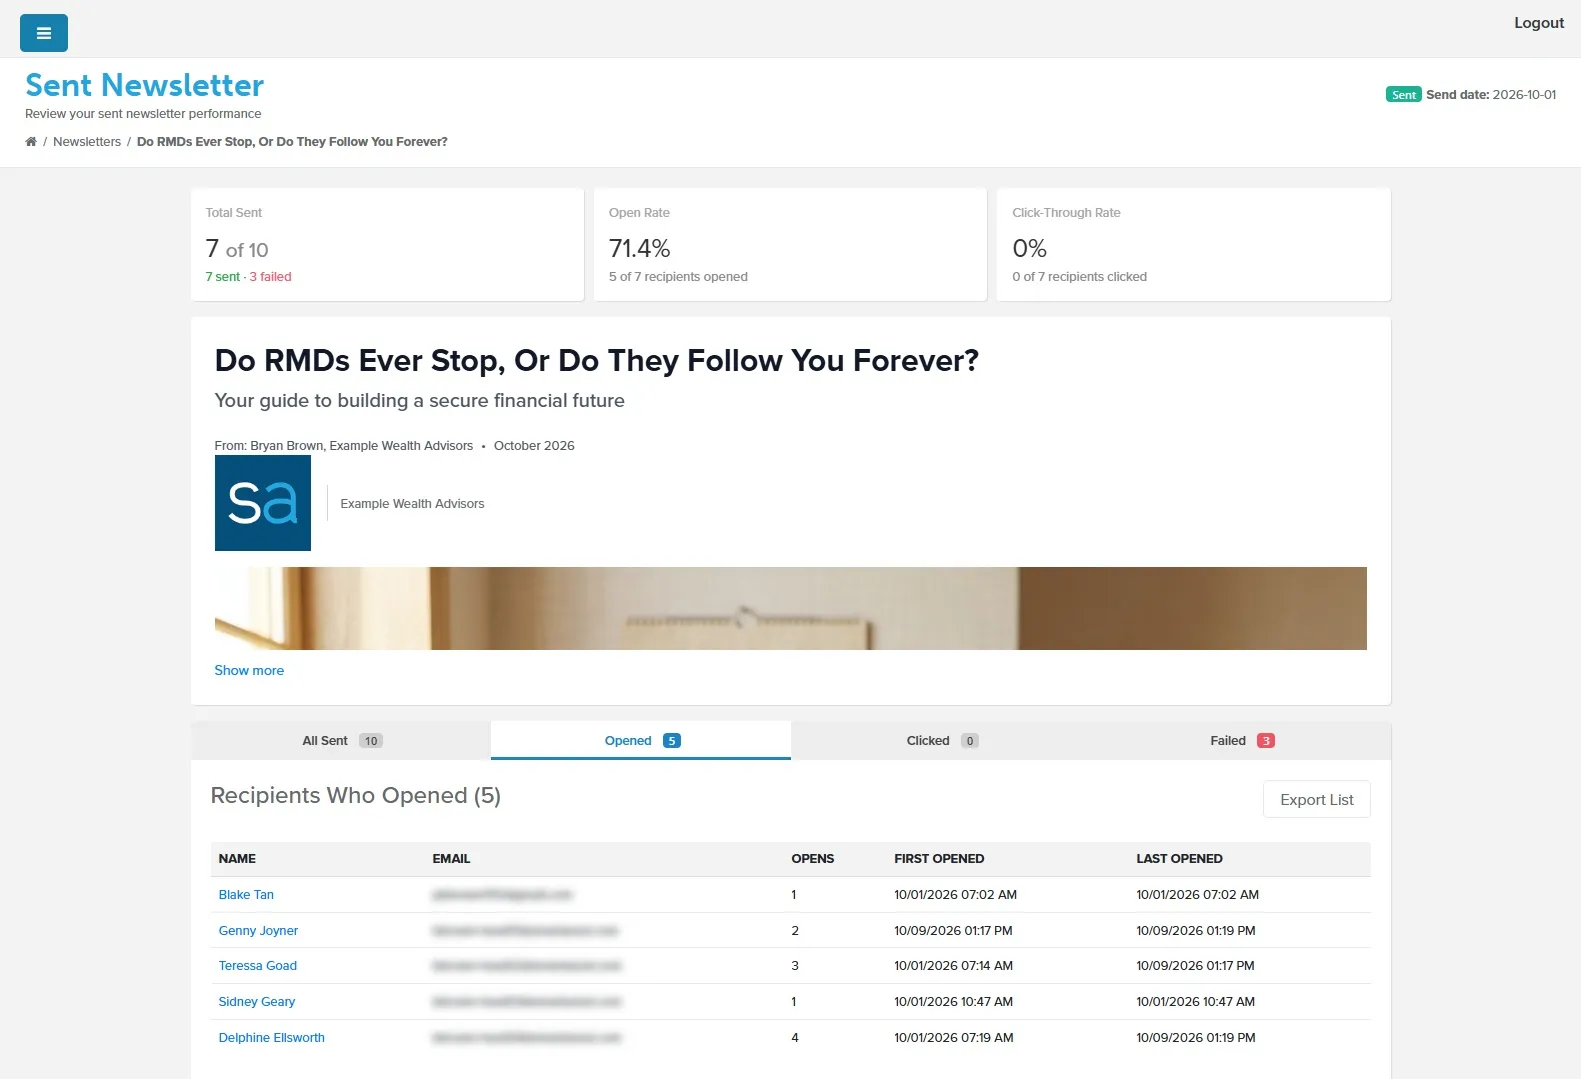Open Delphine Ellsworth's profile link
The height and width of the screenshot is (1079, 1581).
(272, 1038)
